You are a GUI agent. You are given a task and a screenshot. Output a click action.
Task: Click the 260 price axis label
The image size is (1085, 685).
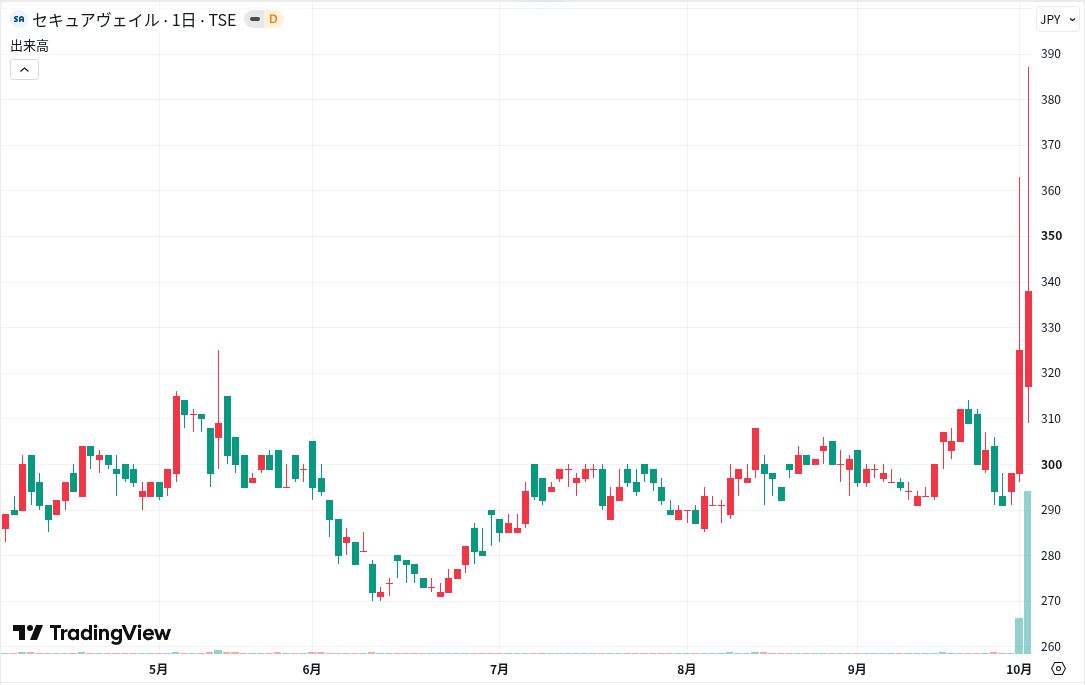coord(1050,646)
